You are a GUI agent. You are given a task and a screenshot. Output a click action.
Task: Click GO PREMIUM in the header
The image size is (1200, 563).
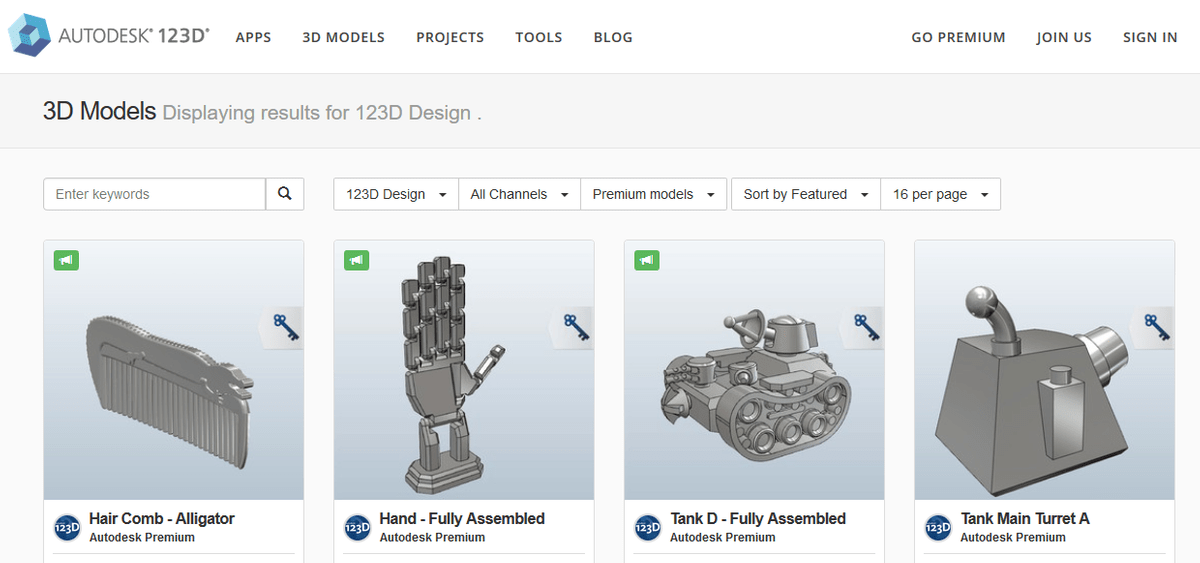(x=958, y=37)
